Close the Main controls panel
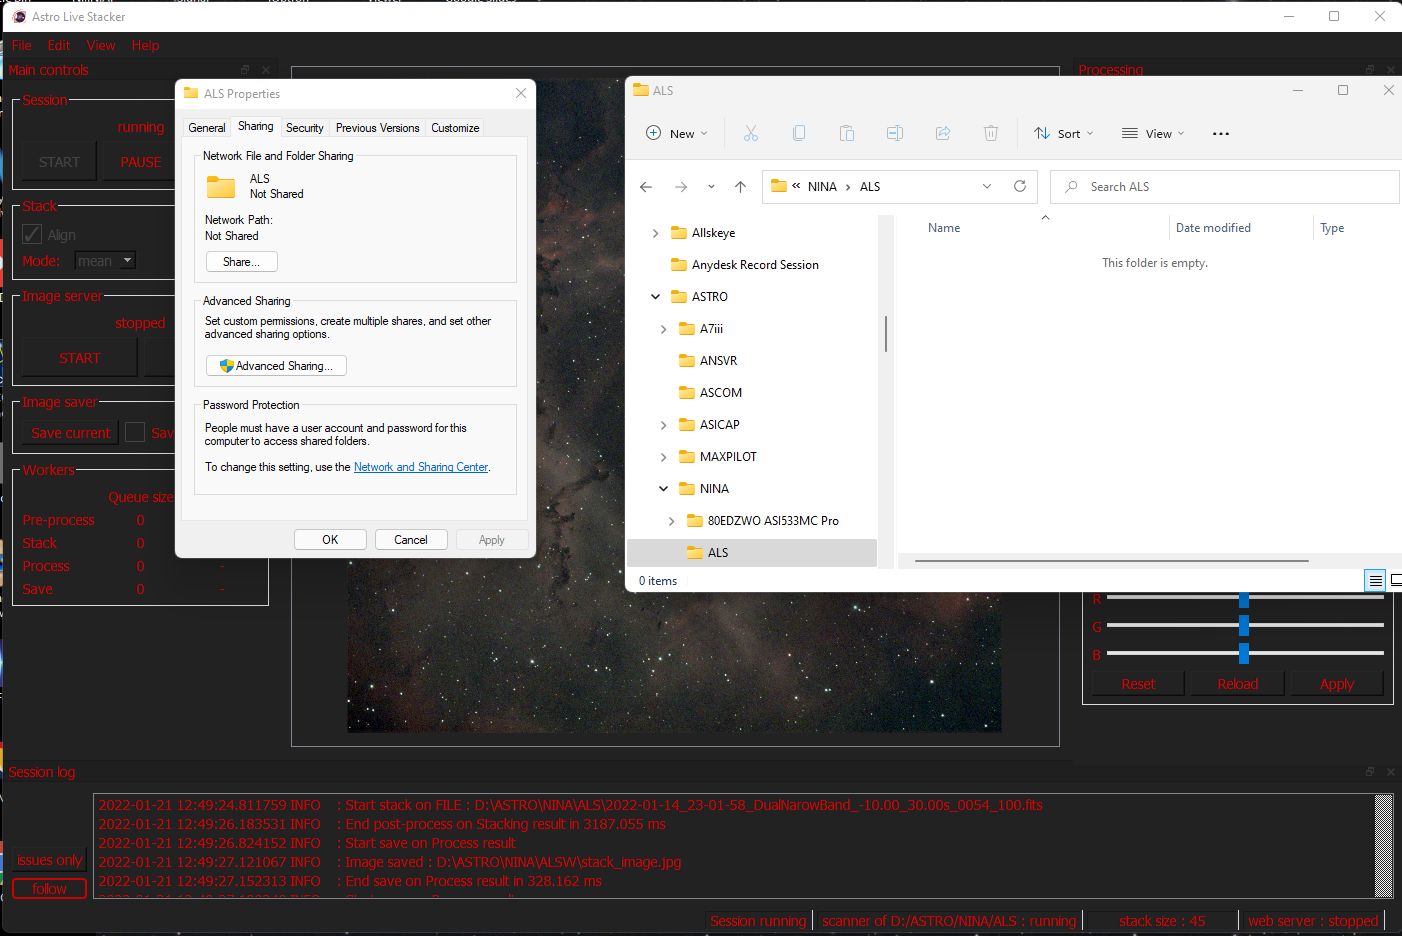 pos(266,70)
